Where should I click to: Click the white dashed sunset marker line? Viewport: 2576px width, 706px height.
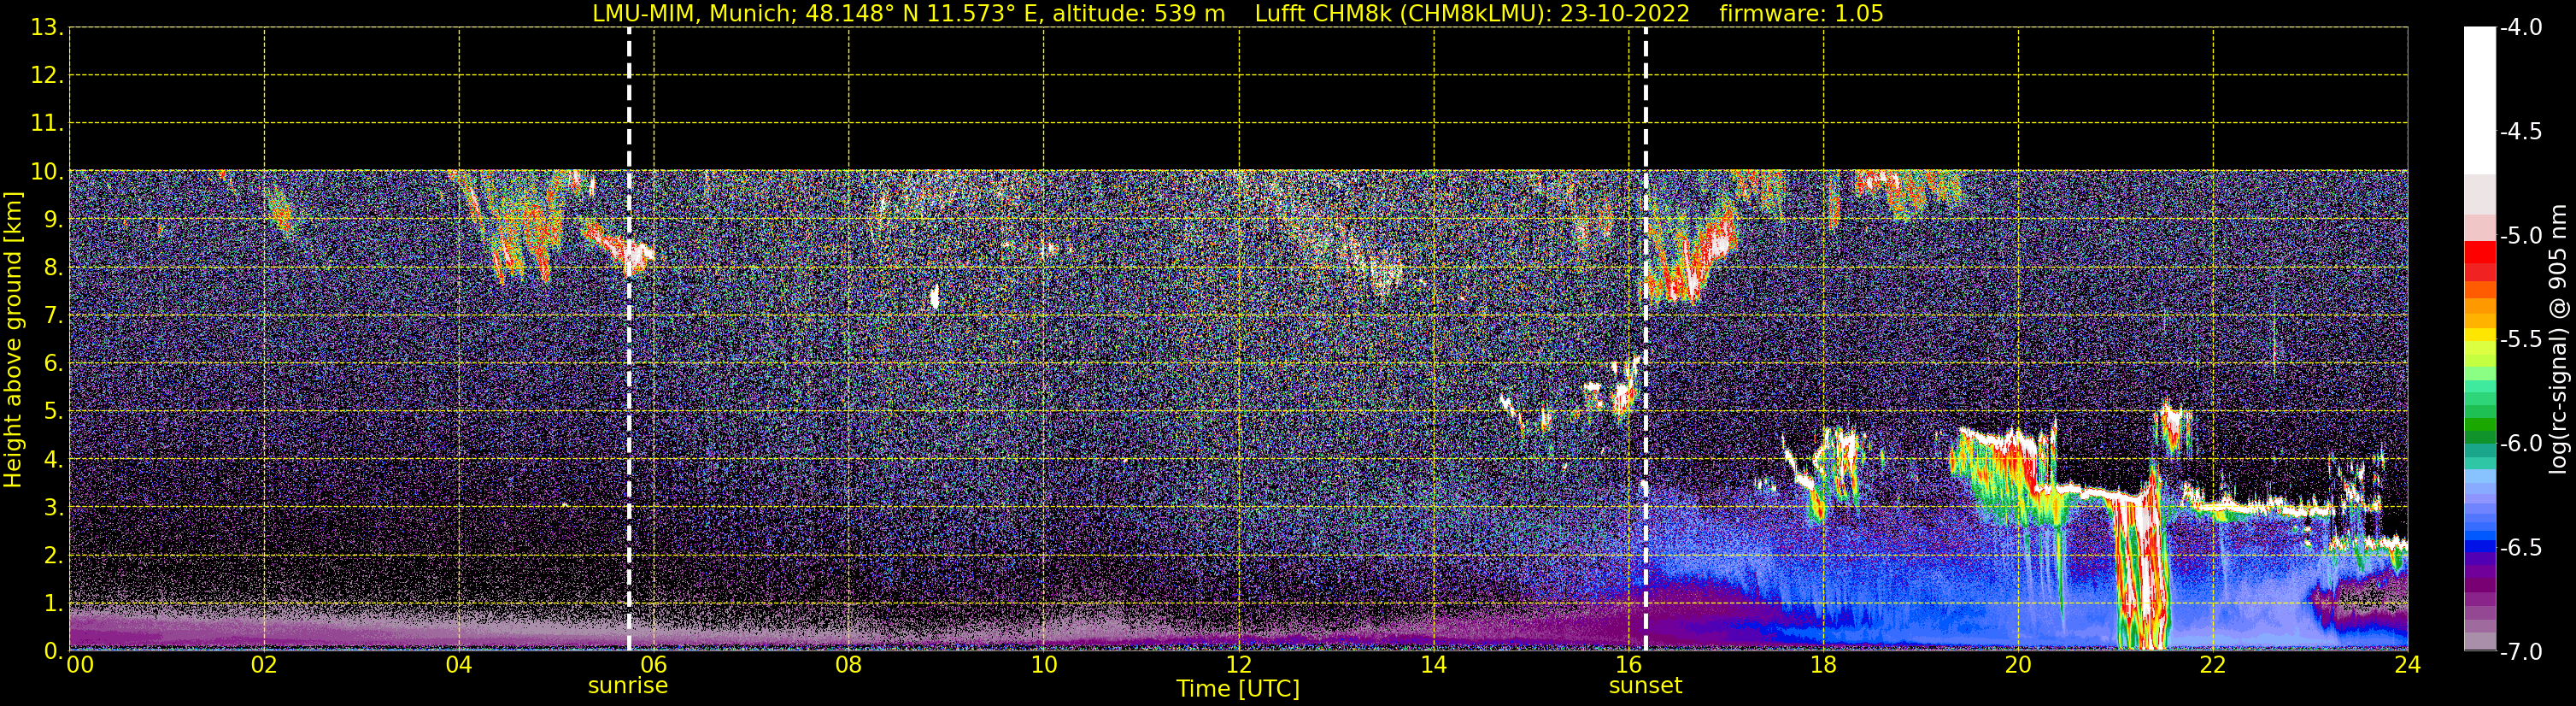[1645, 339]
